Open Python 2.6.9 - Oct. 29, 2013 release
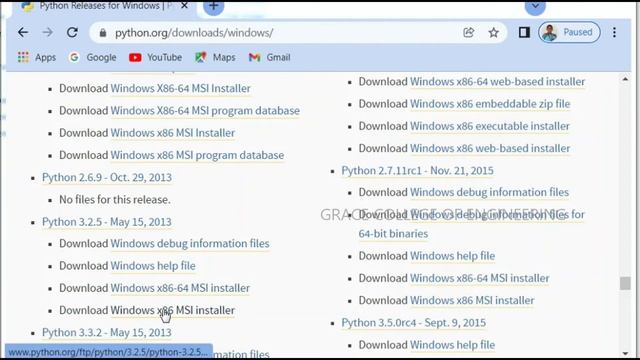 point(107,178)
